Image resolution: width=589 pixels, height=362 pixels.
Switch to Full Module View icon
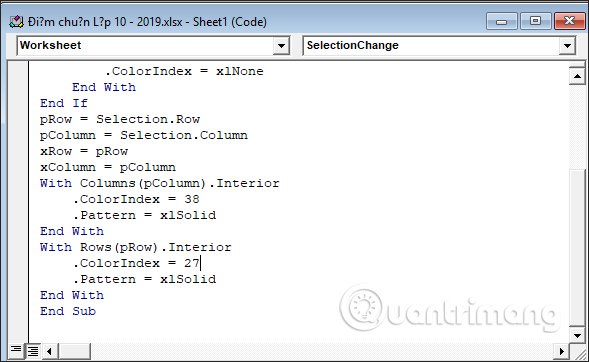[x=33, y=351]
